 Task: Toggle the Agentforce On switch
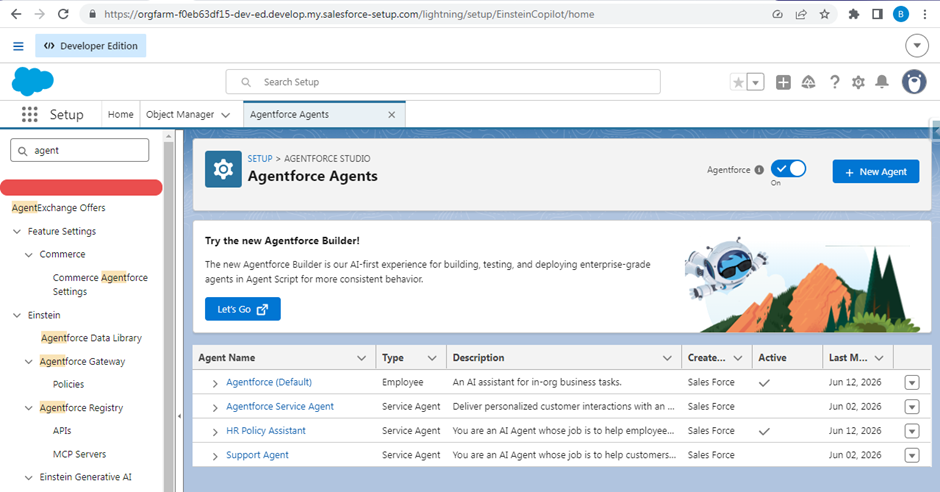pyautogui.click(x=788, y=169)
